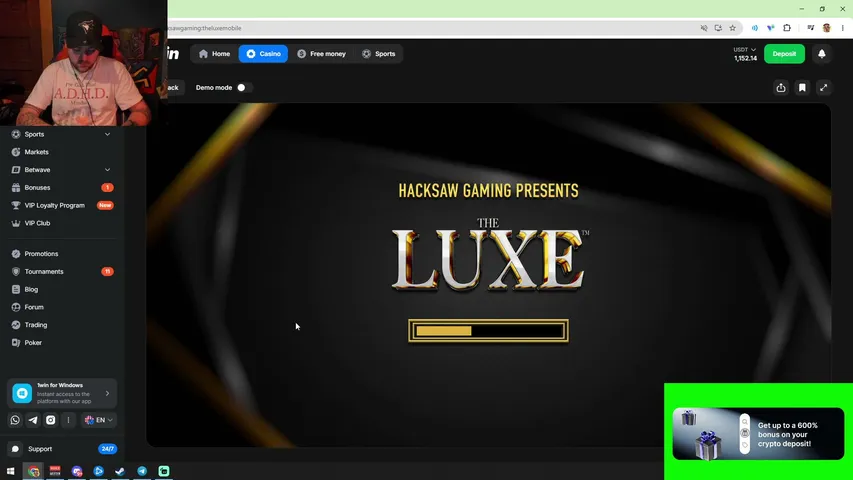
Task: Open Support 24/7 chat
Action: 62,449
